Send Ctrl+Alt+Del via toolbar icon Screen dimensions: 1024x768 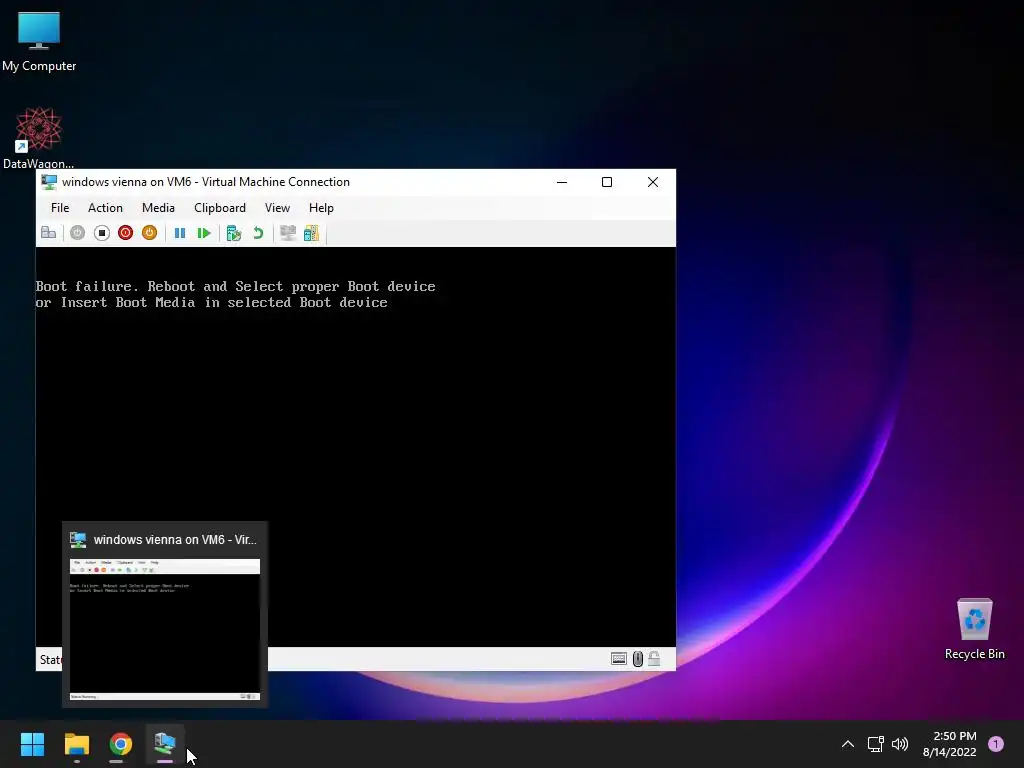coord(48,233)
